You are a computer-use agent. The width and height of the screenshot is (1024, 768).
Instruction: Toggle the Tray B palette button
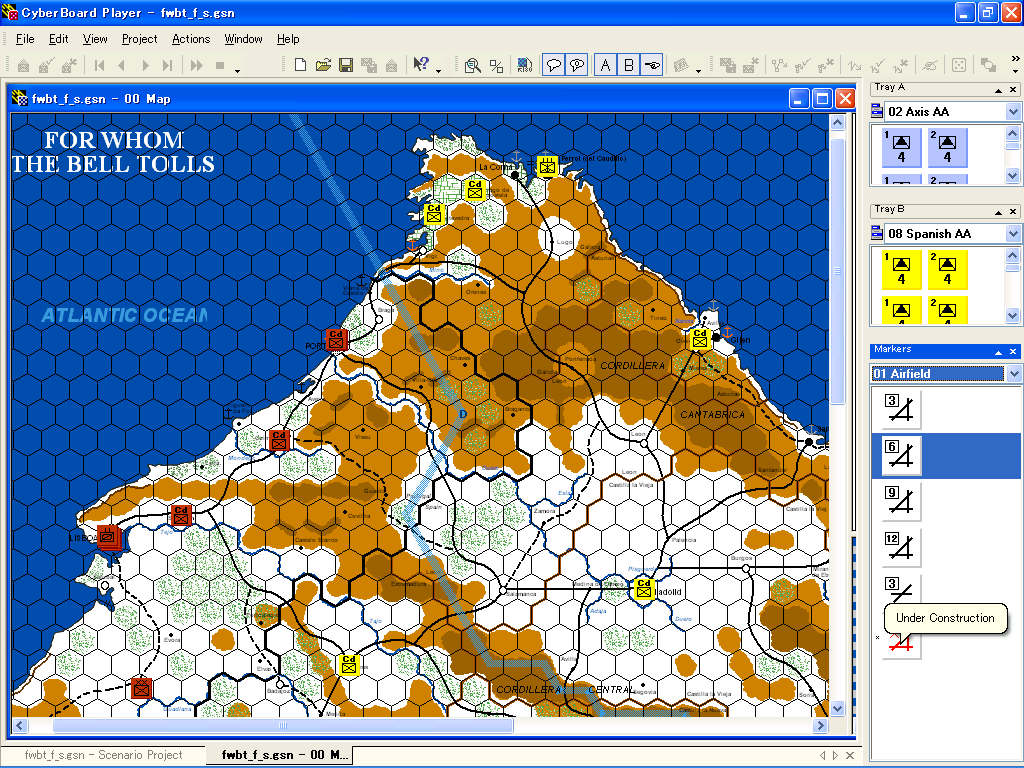click(629, 66)
